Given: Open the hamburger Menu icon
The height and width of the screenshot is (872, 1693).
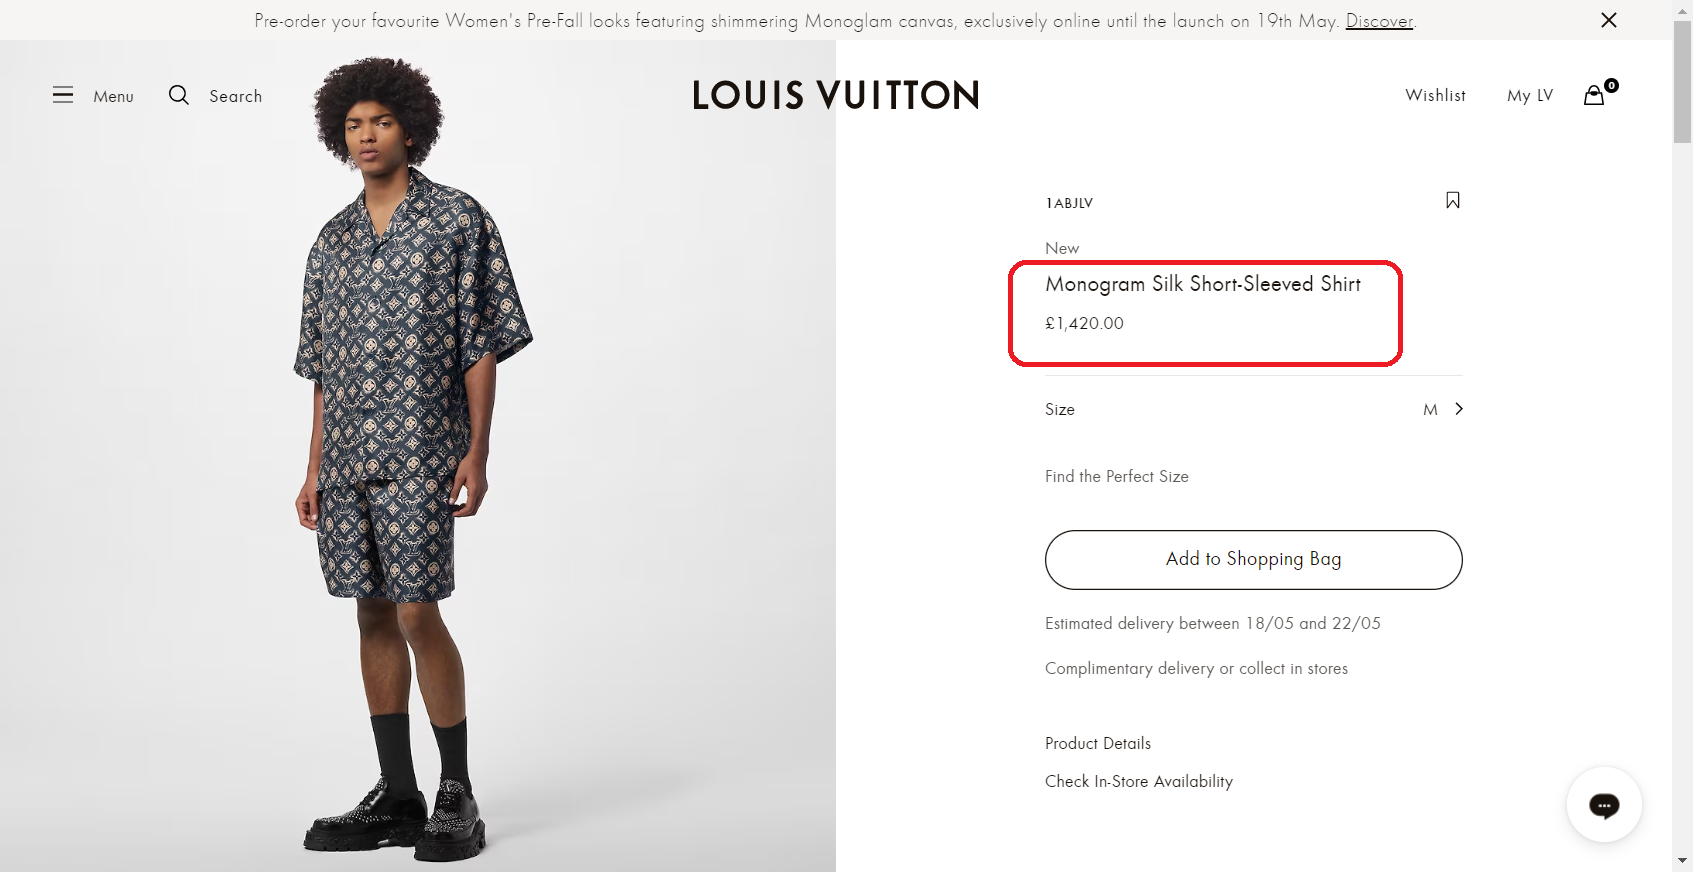Looking at the screenshot, I should [x=63, y=95].
